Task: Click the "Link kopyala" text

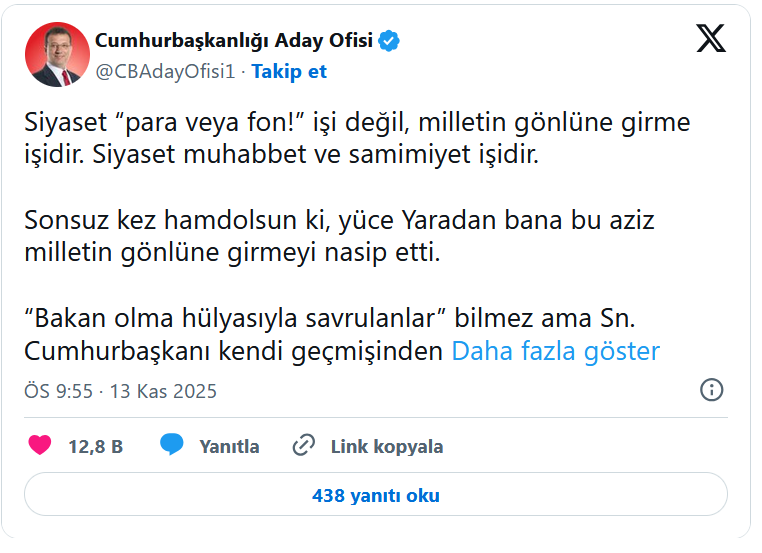Action: point(387,447)
